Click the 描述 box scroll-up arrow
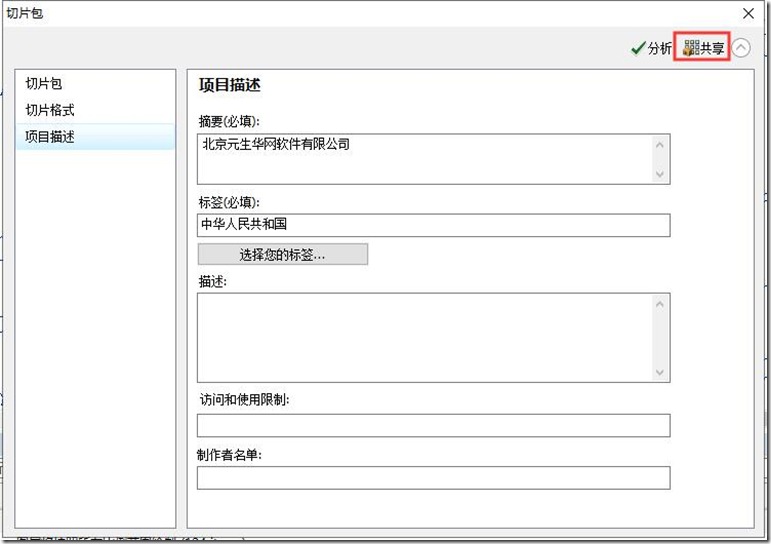This screenshot has width=771, height=544. click(659, 304)
